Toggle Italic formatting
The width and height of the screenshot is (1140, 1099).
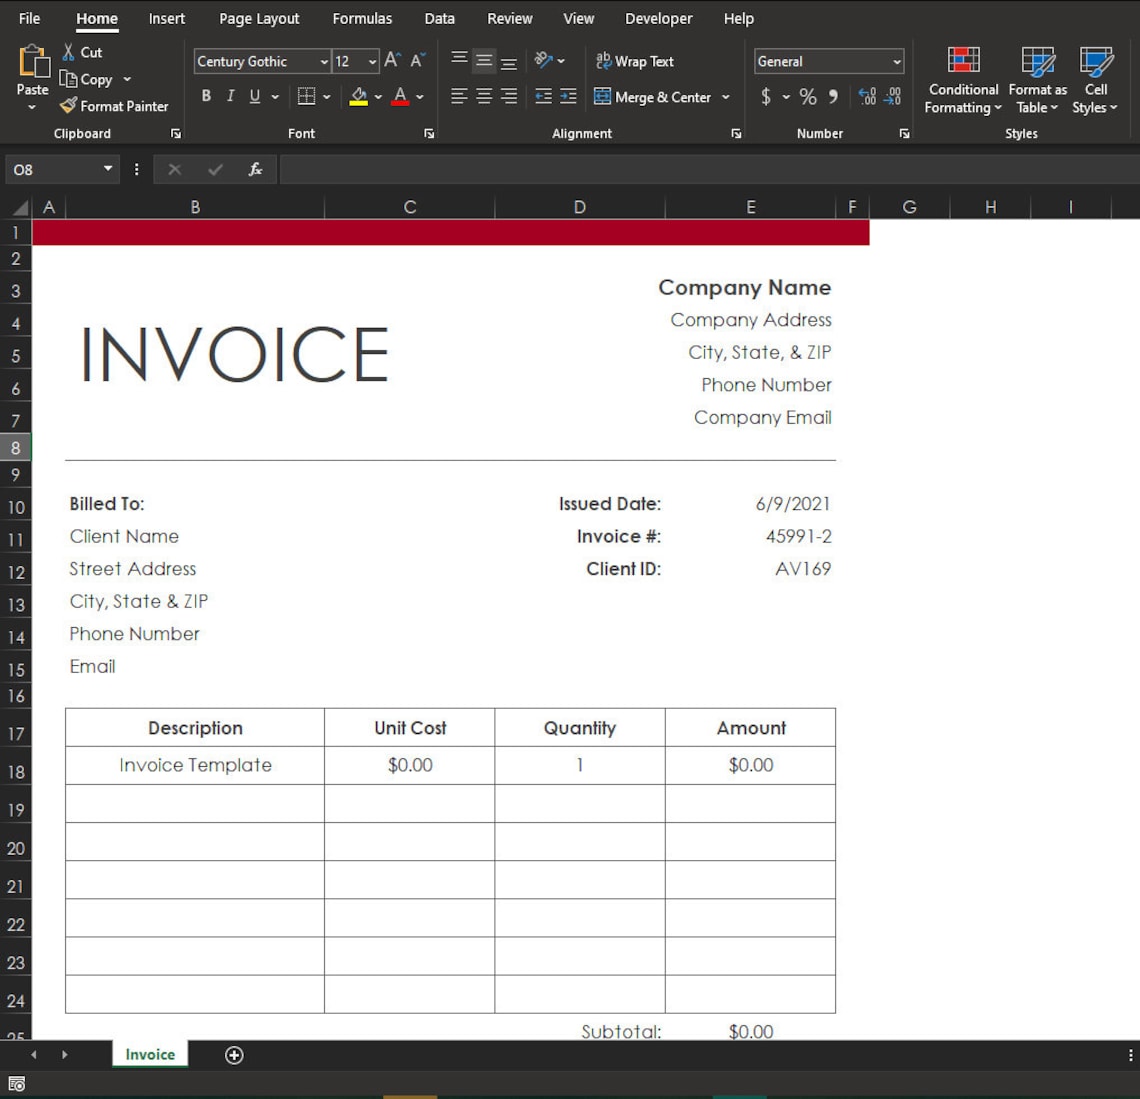click(230, 96)
